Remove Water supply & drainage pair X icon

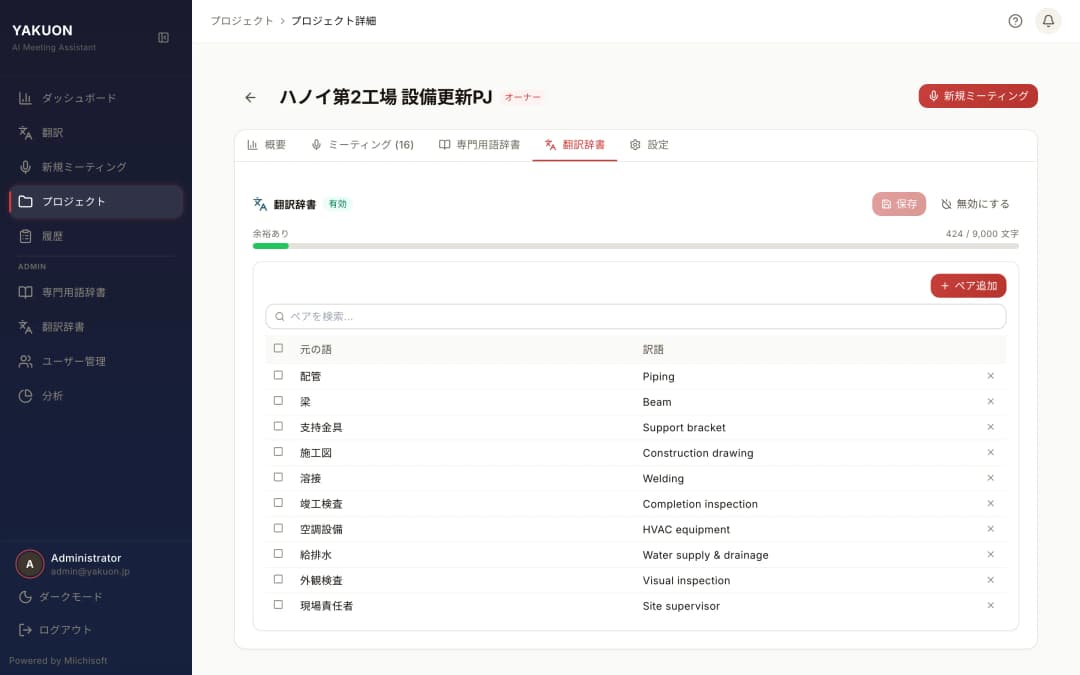coord(990,554)
